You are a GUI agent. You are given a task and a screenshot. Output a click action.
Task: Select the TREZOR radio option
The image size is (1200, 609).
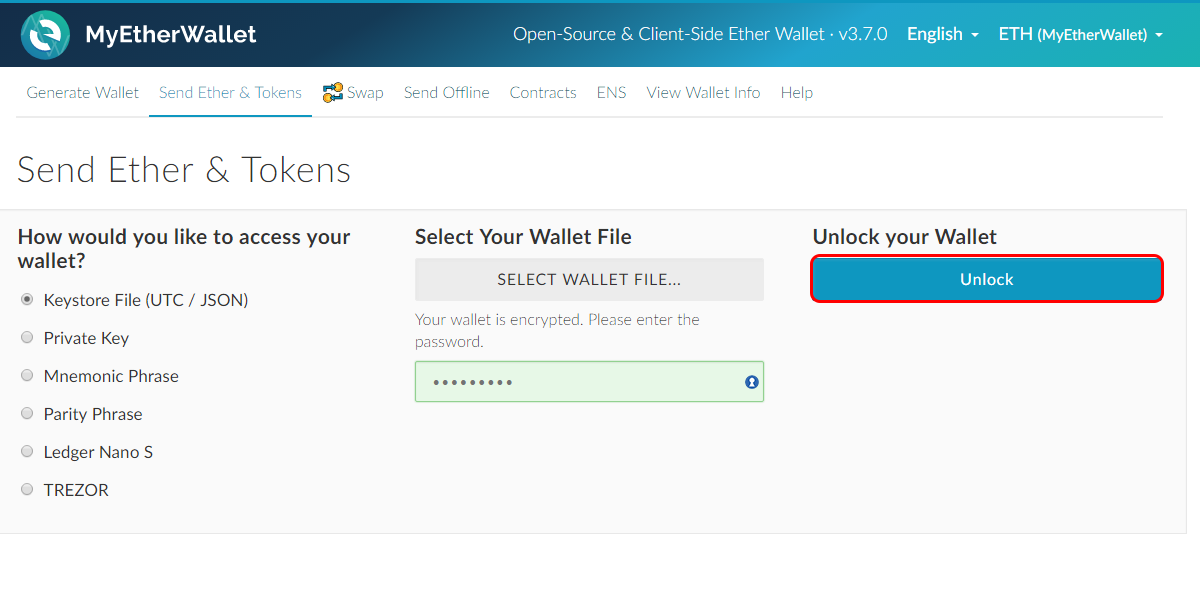pos(27,490)
